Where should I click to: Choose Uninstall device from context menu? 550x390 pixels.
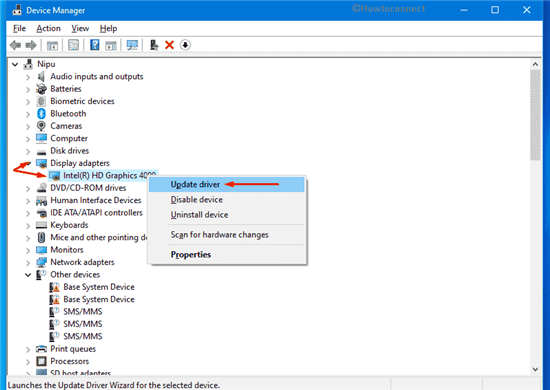227,215
